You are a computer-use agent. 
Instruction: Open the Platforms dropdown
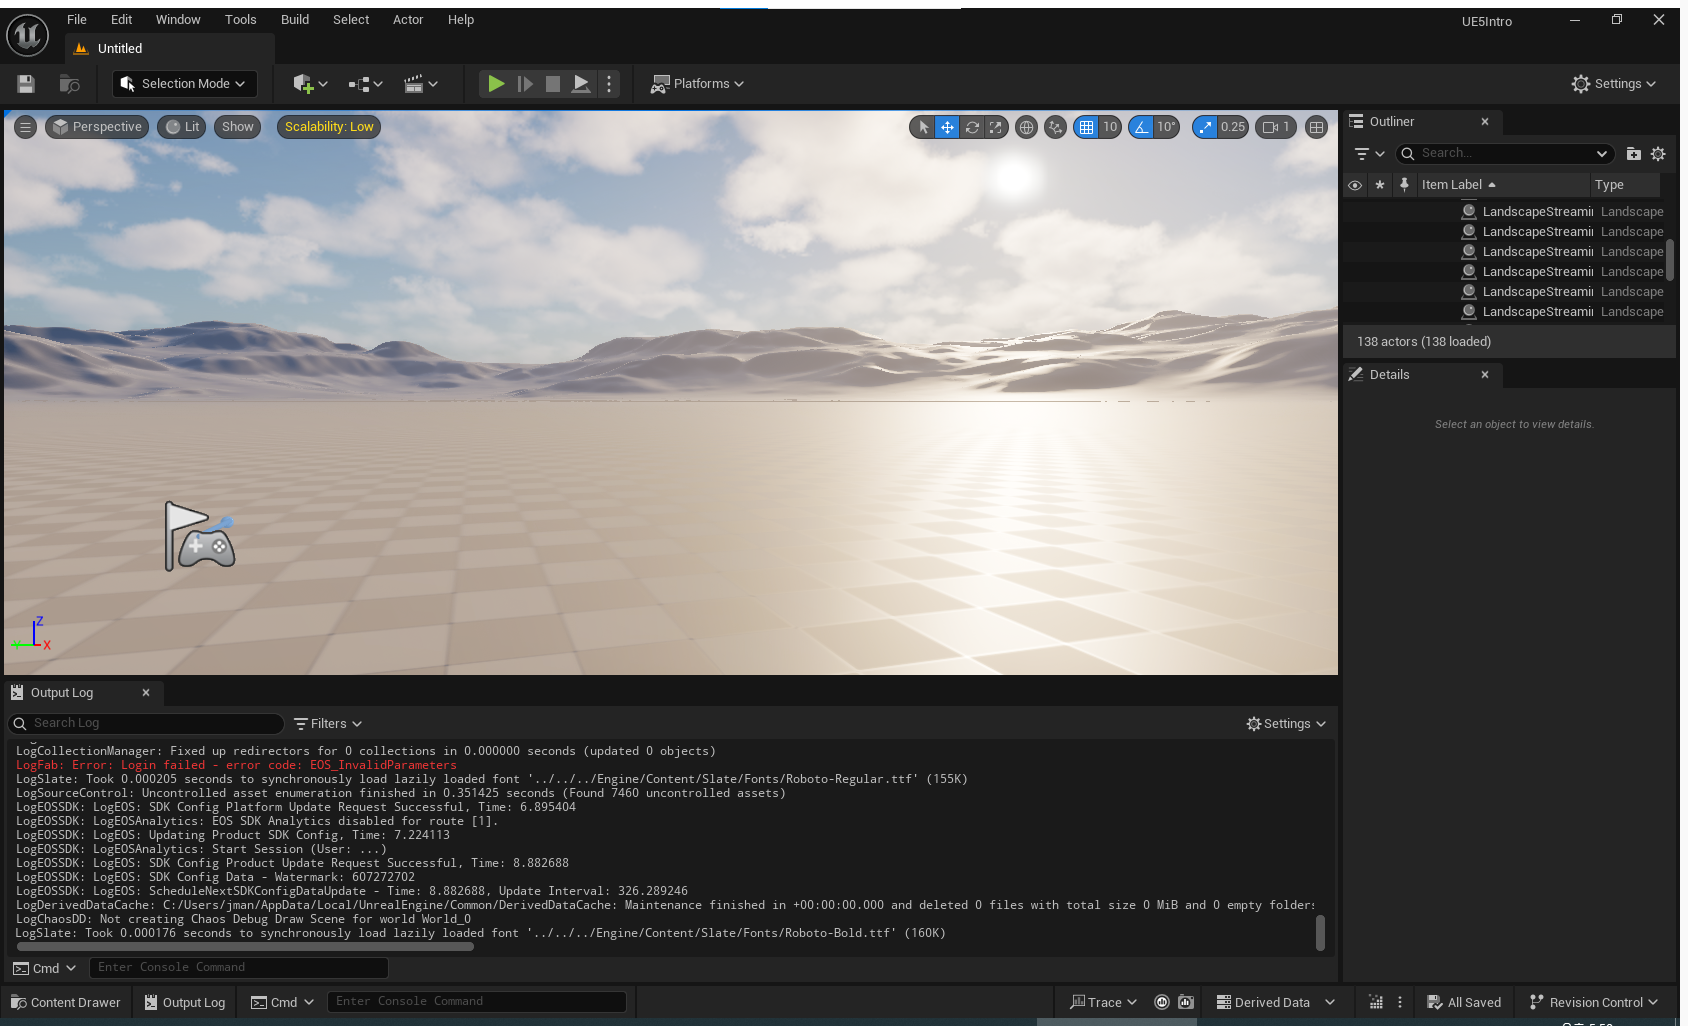click(697, 84)
